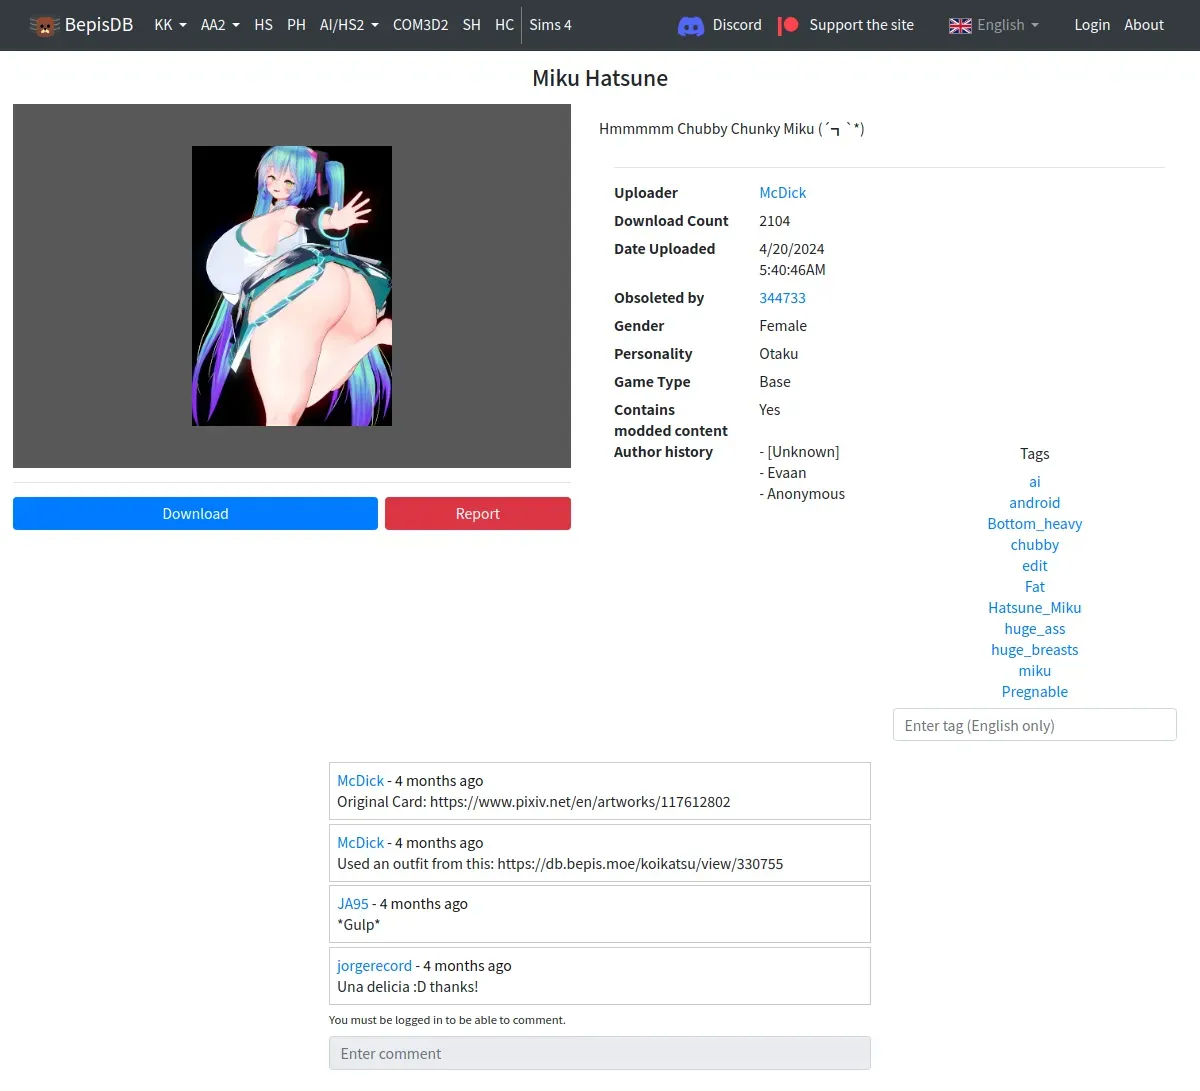Select the Pregnable tag
The width and height of the screenshot is (1200, 1091).
(x=1034, y=692)
